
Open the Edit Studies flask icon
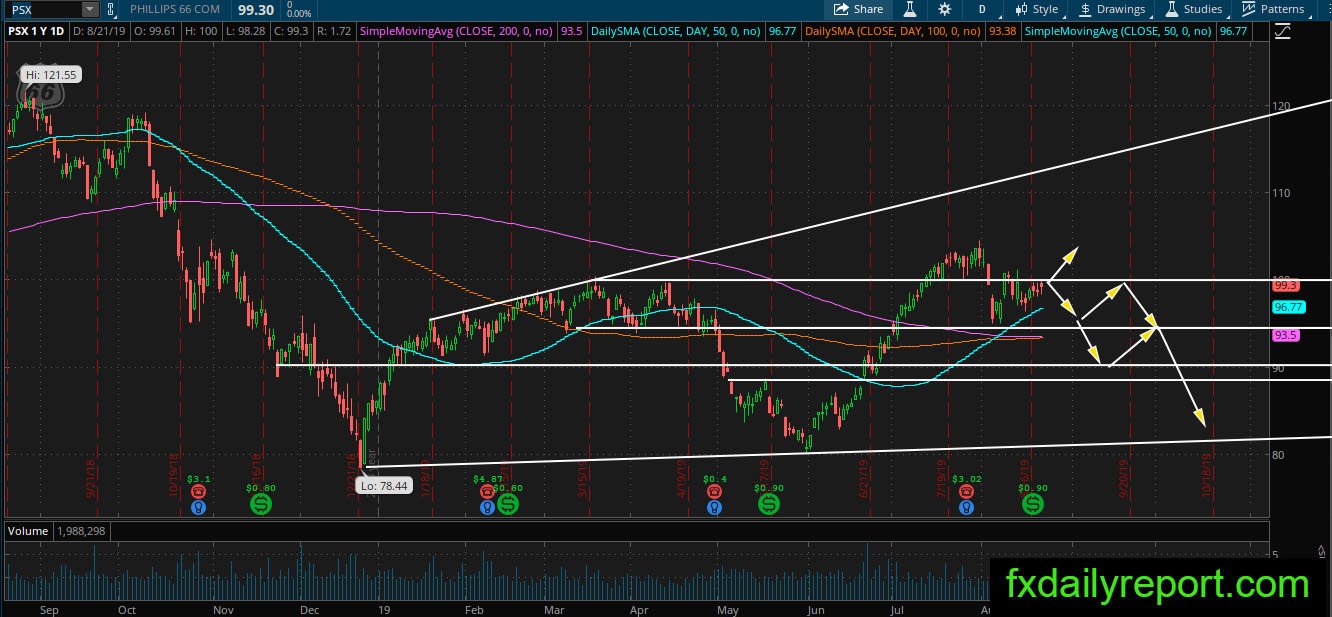910,9
